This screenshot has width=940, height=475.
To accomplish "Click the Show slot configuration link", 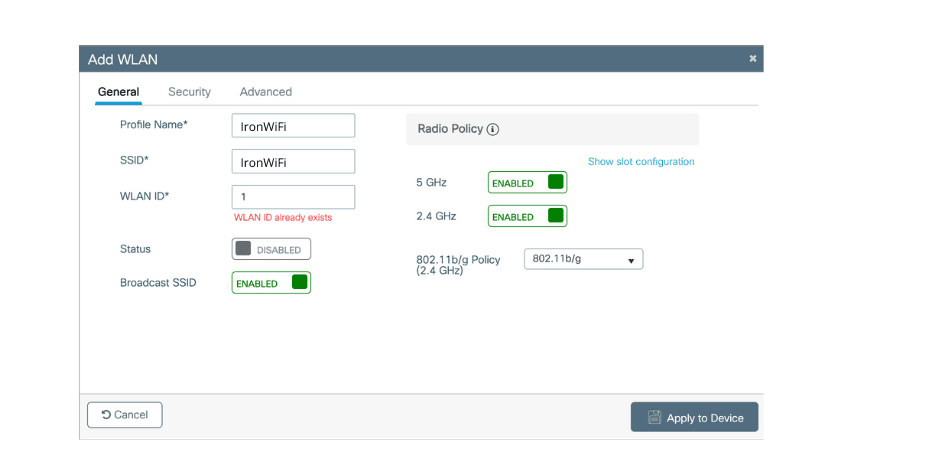I will [640, 162].
